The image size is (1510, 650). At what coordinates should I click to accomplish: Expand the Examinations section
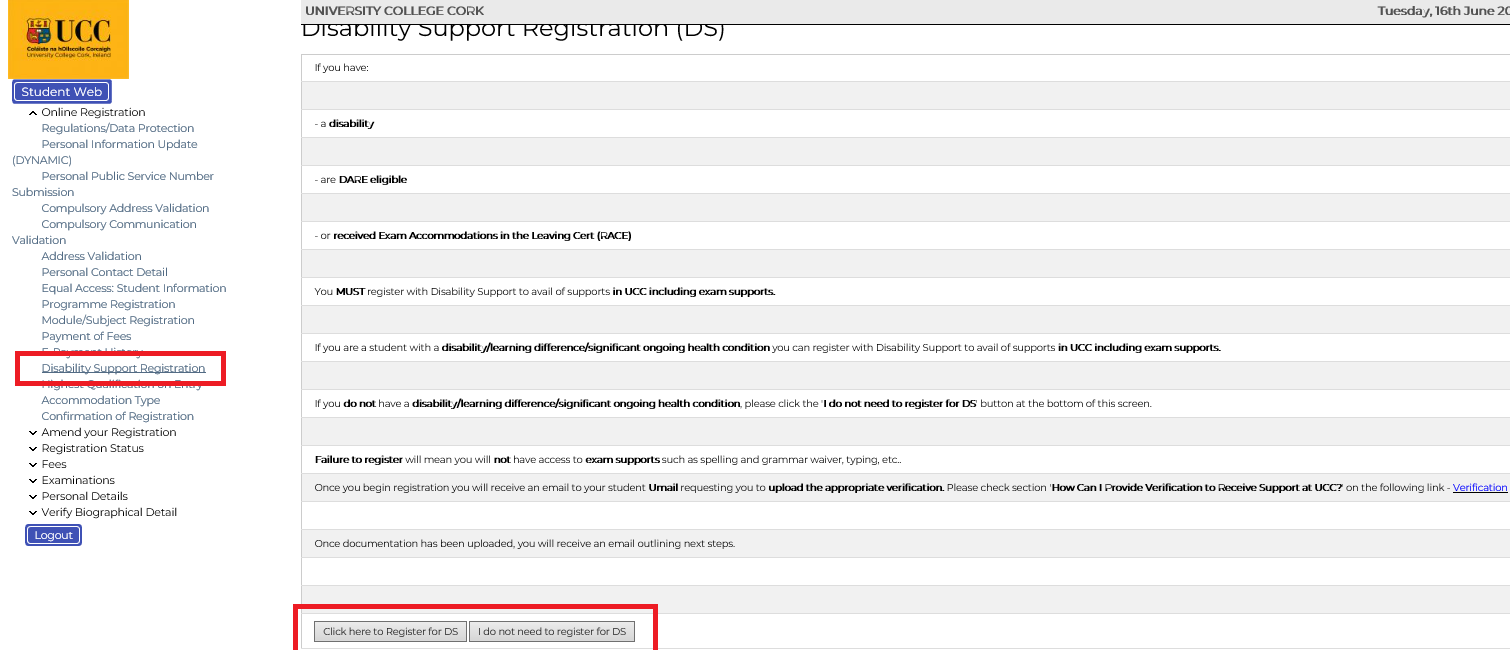[71, 480]
